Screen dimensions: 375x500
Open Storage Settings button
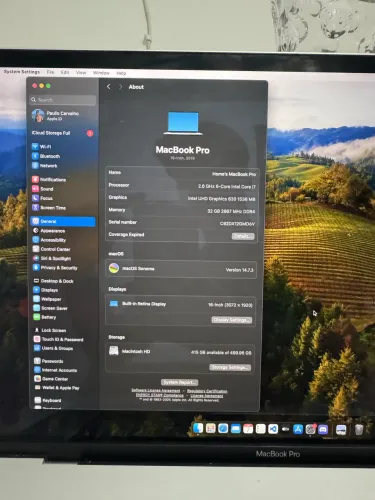pos(230,367)
